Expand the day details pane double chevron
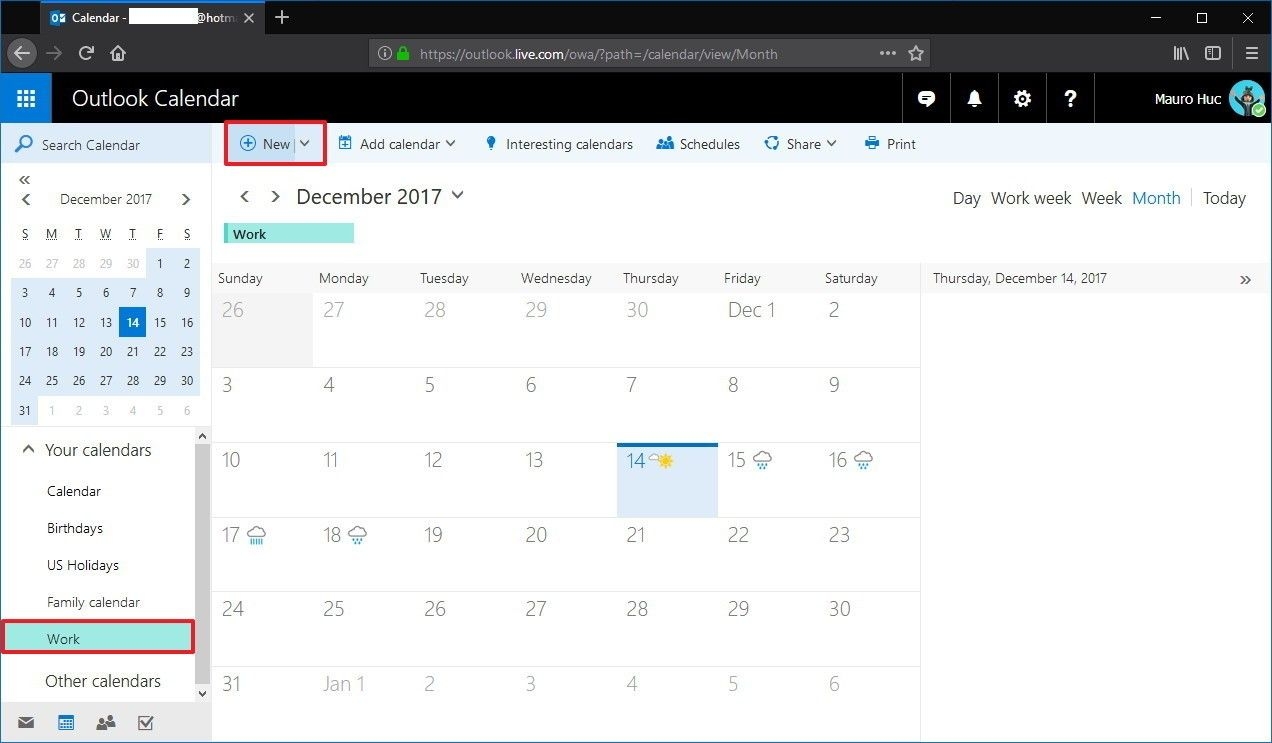 pyautogui.click(x=1245, y=280)
